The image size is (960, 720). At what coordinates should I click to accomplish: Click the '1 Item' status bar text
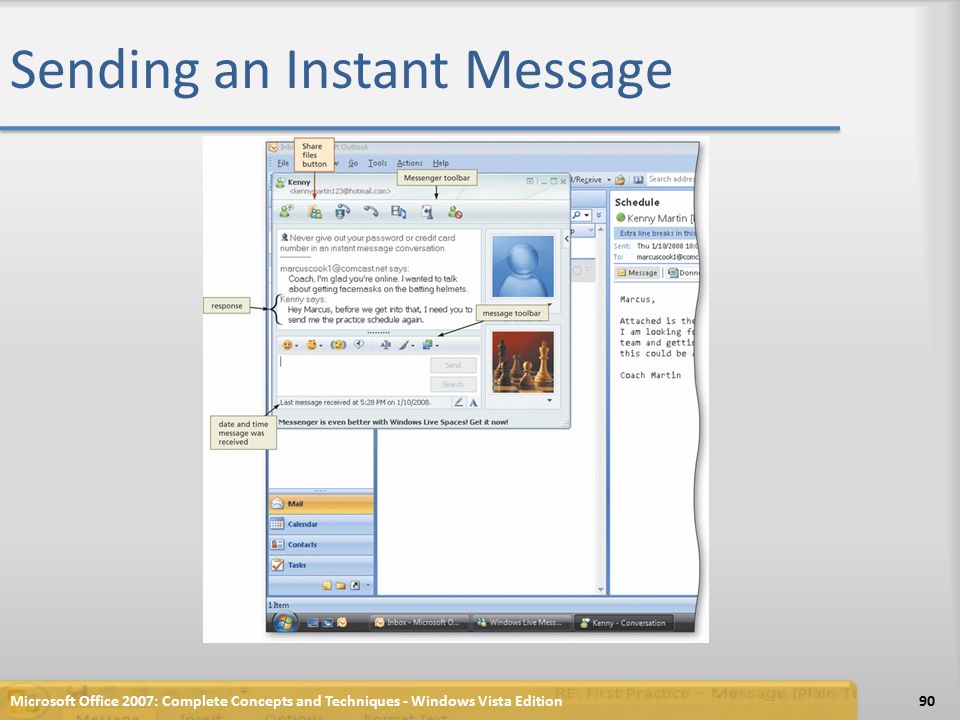coord(279,605)
